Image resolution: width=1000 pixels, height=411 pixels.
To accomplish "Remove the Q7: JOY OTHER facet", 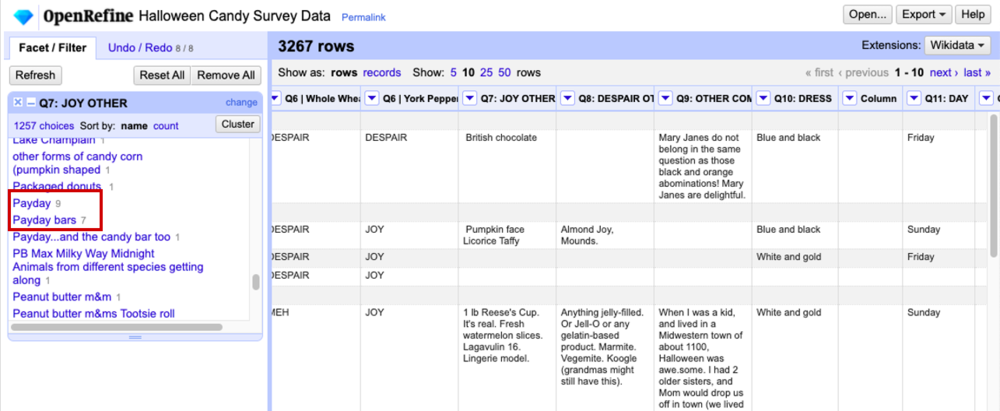I will coord(18,103).
